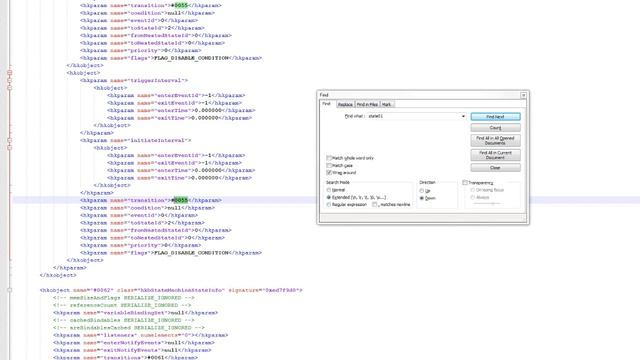
Task: Collapse fold marker for hkobject above triggerInterval
Action: [x=9, y=73]
